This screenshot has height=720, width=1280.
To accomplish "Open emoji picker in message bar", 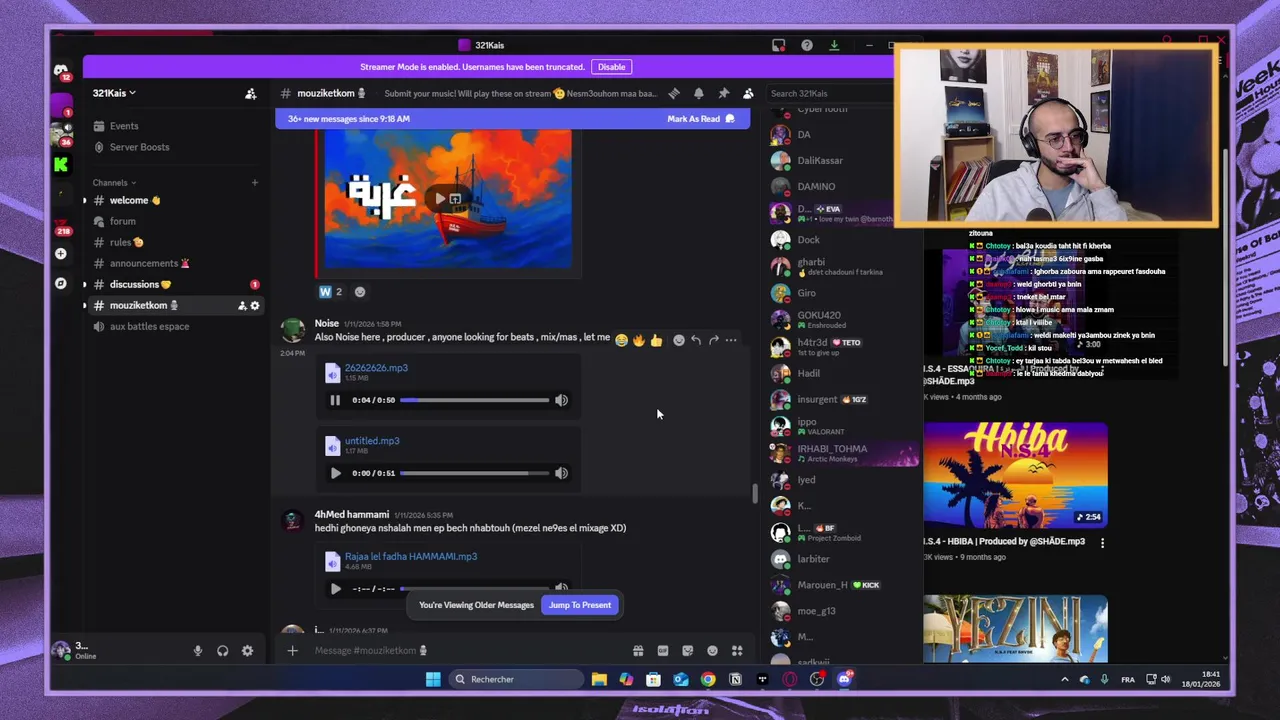I will tap(712, 651).
